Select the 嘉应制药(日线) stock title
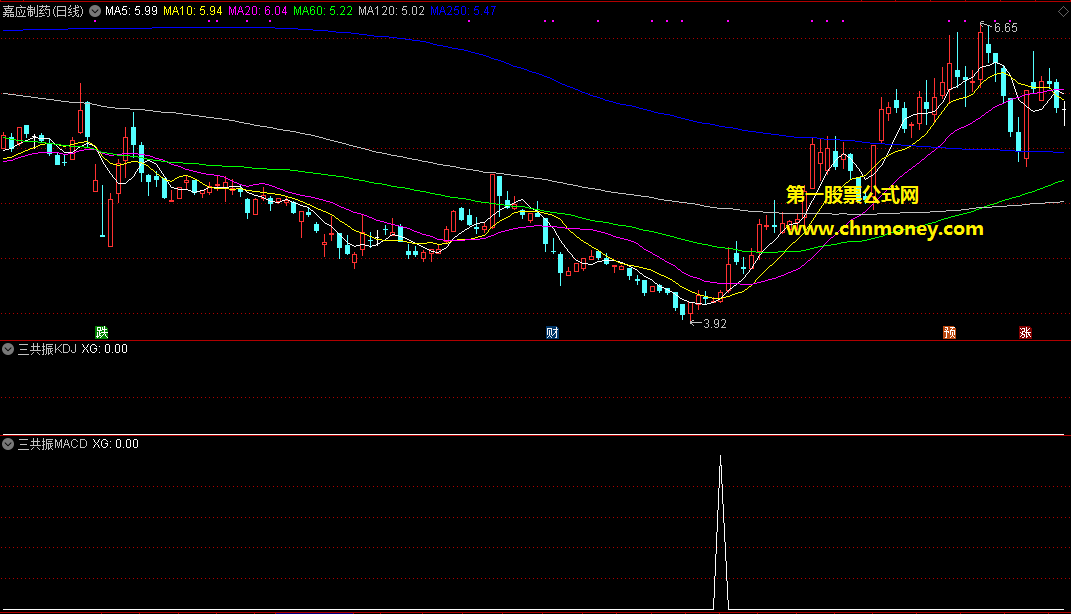Image resolution: width=1071 pixels, height=614 pixels. [43, 11]
